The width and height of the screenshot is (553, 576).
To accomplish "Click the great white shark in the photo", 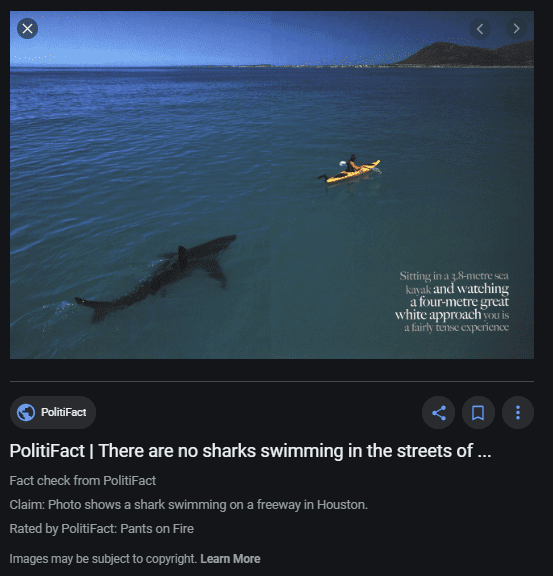I will [156, 278].
